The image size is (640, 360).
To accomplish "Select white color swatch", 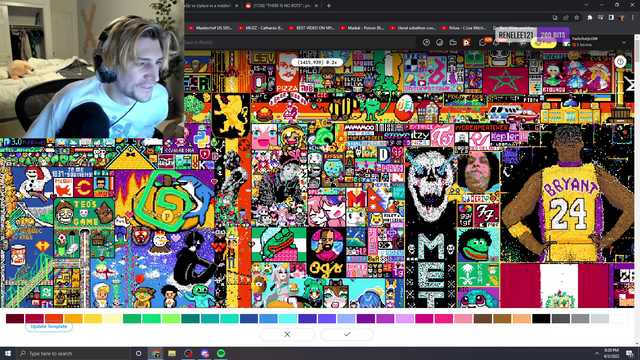I will (x=619, y=318).
